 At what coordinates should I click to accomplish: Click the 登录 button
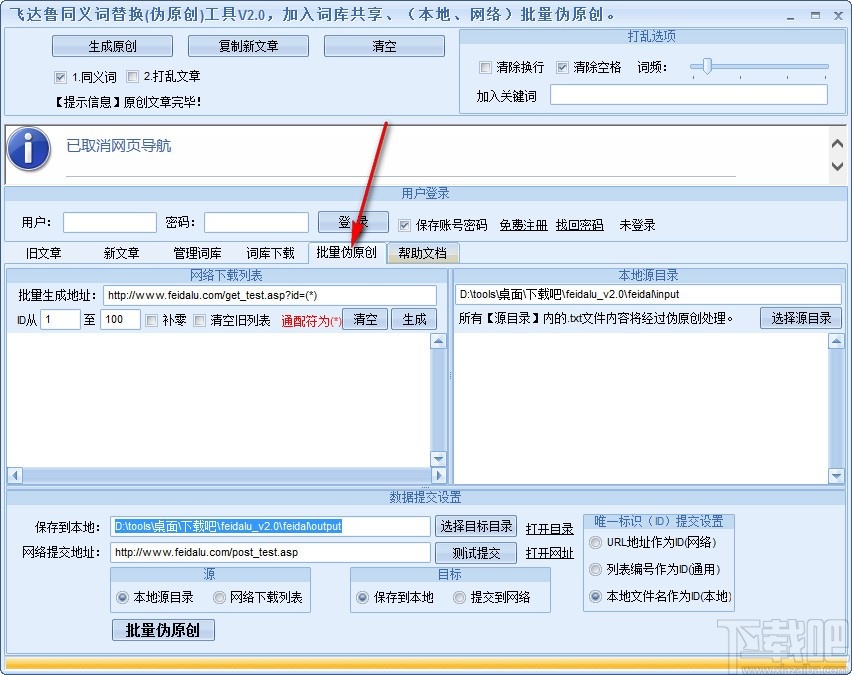(x=353, y=222)
